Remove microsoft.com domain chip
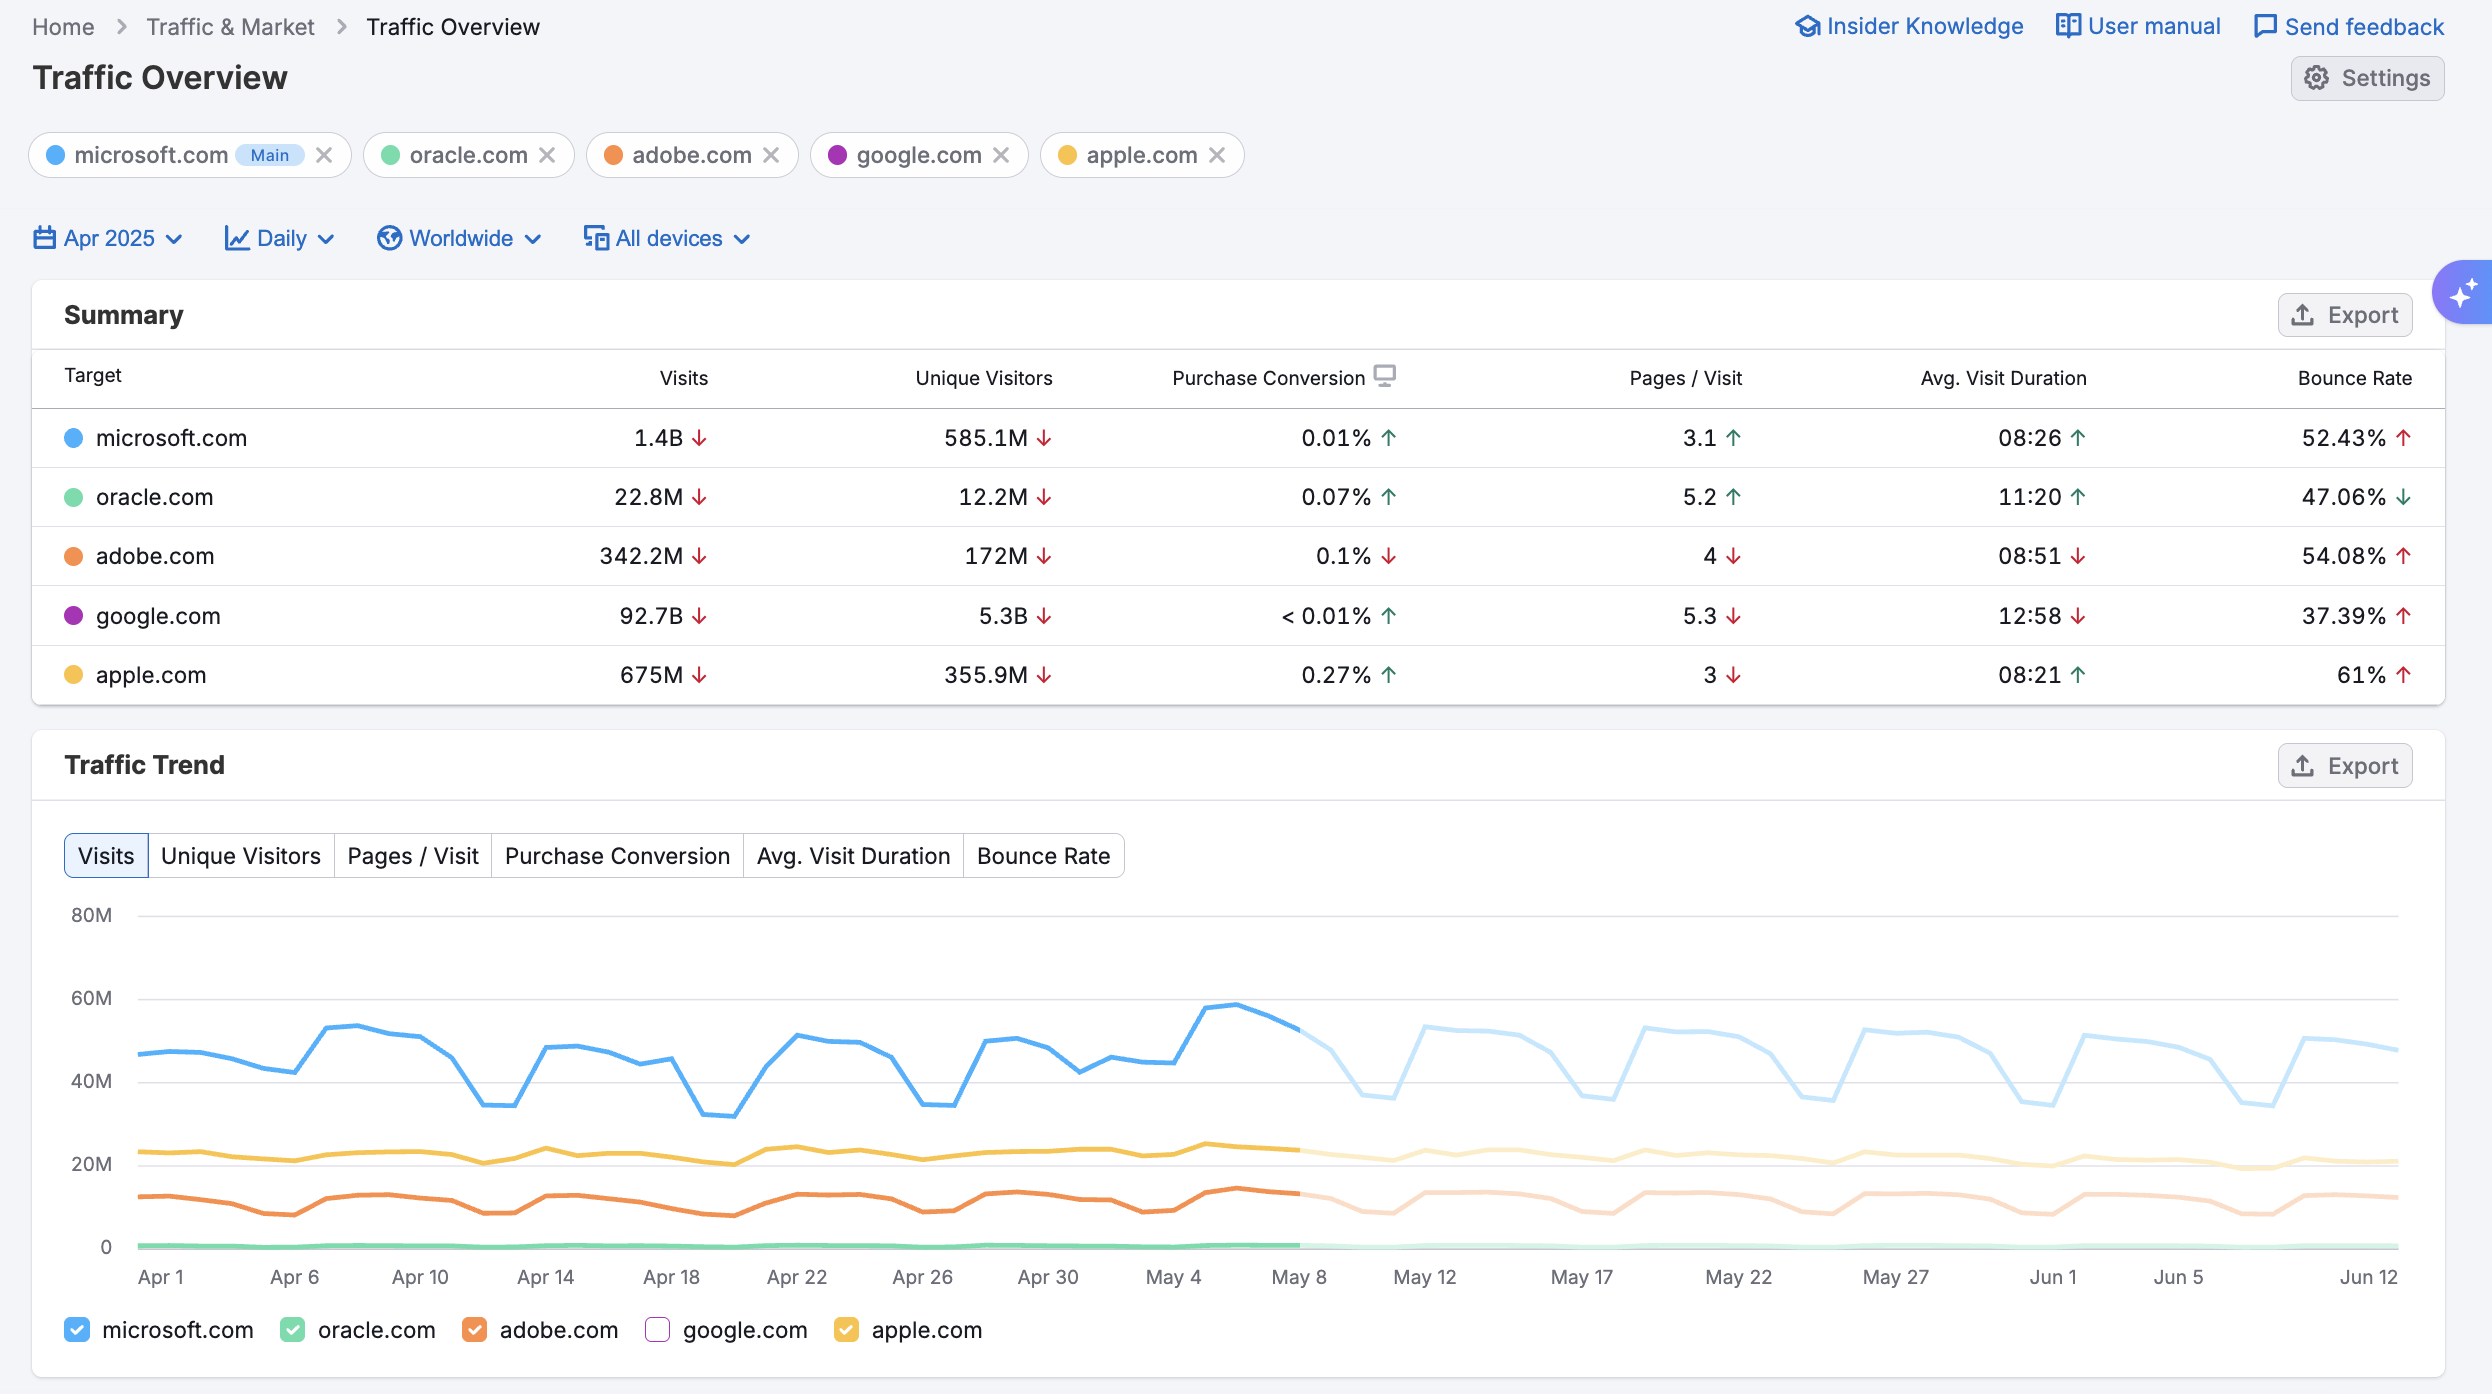Image resolution: width=2492 pixels, height=1394 pixels. (x=324, y=155)
